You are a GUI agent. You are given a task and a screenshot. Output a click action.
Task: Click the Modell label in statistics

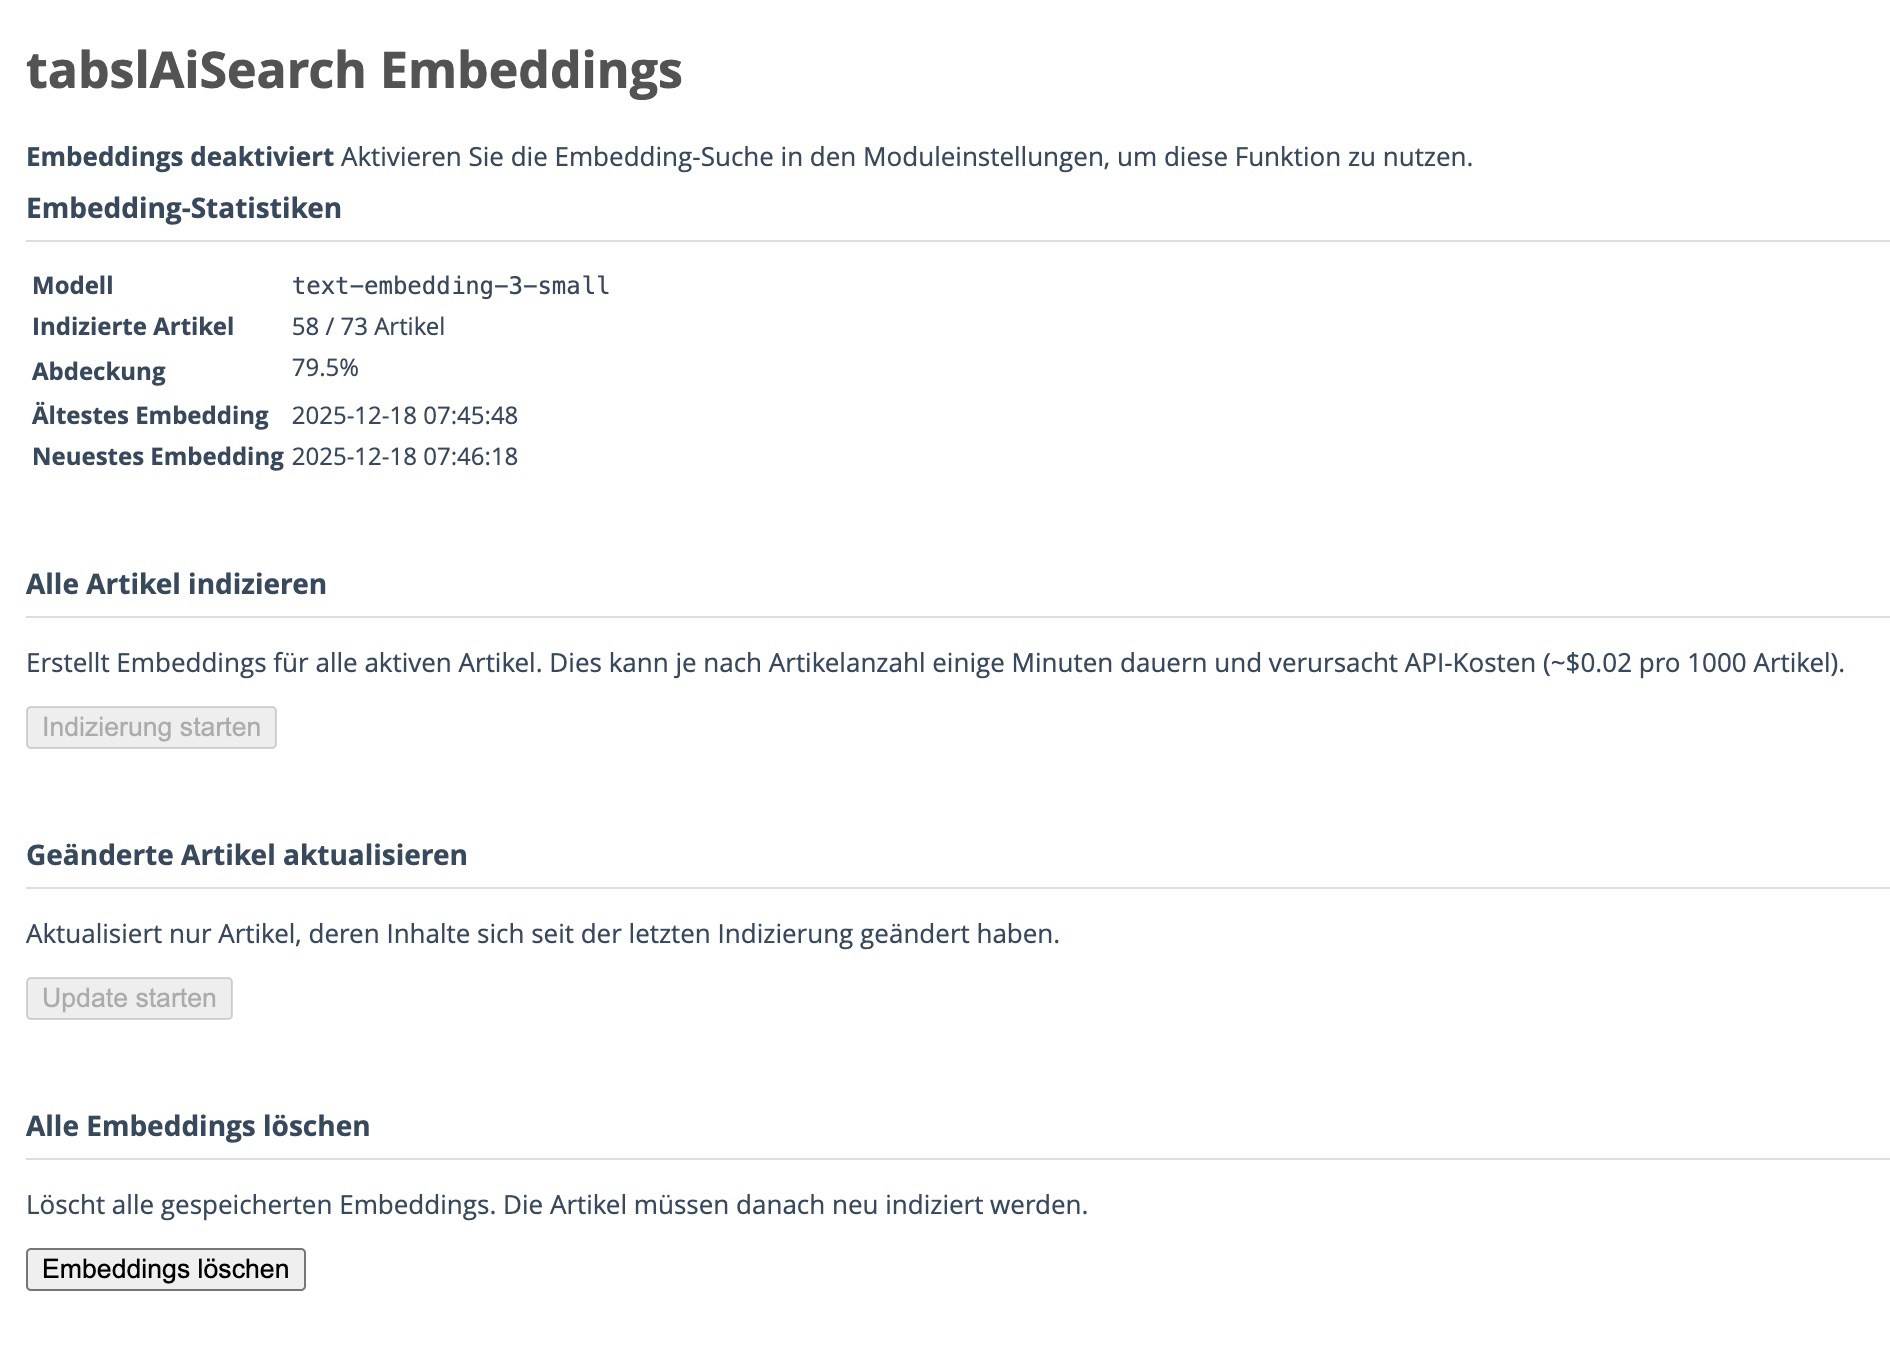coord(72,286)
